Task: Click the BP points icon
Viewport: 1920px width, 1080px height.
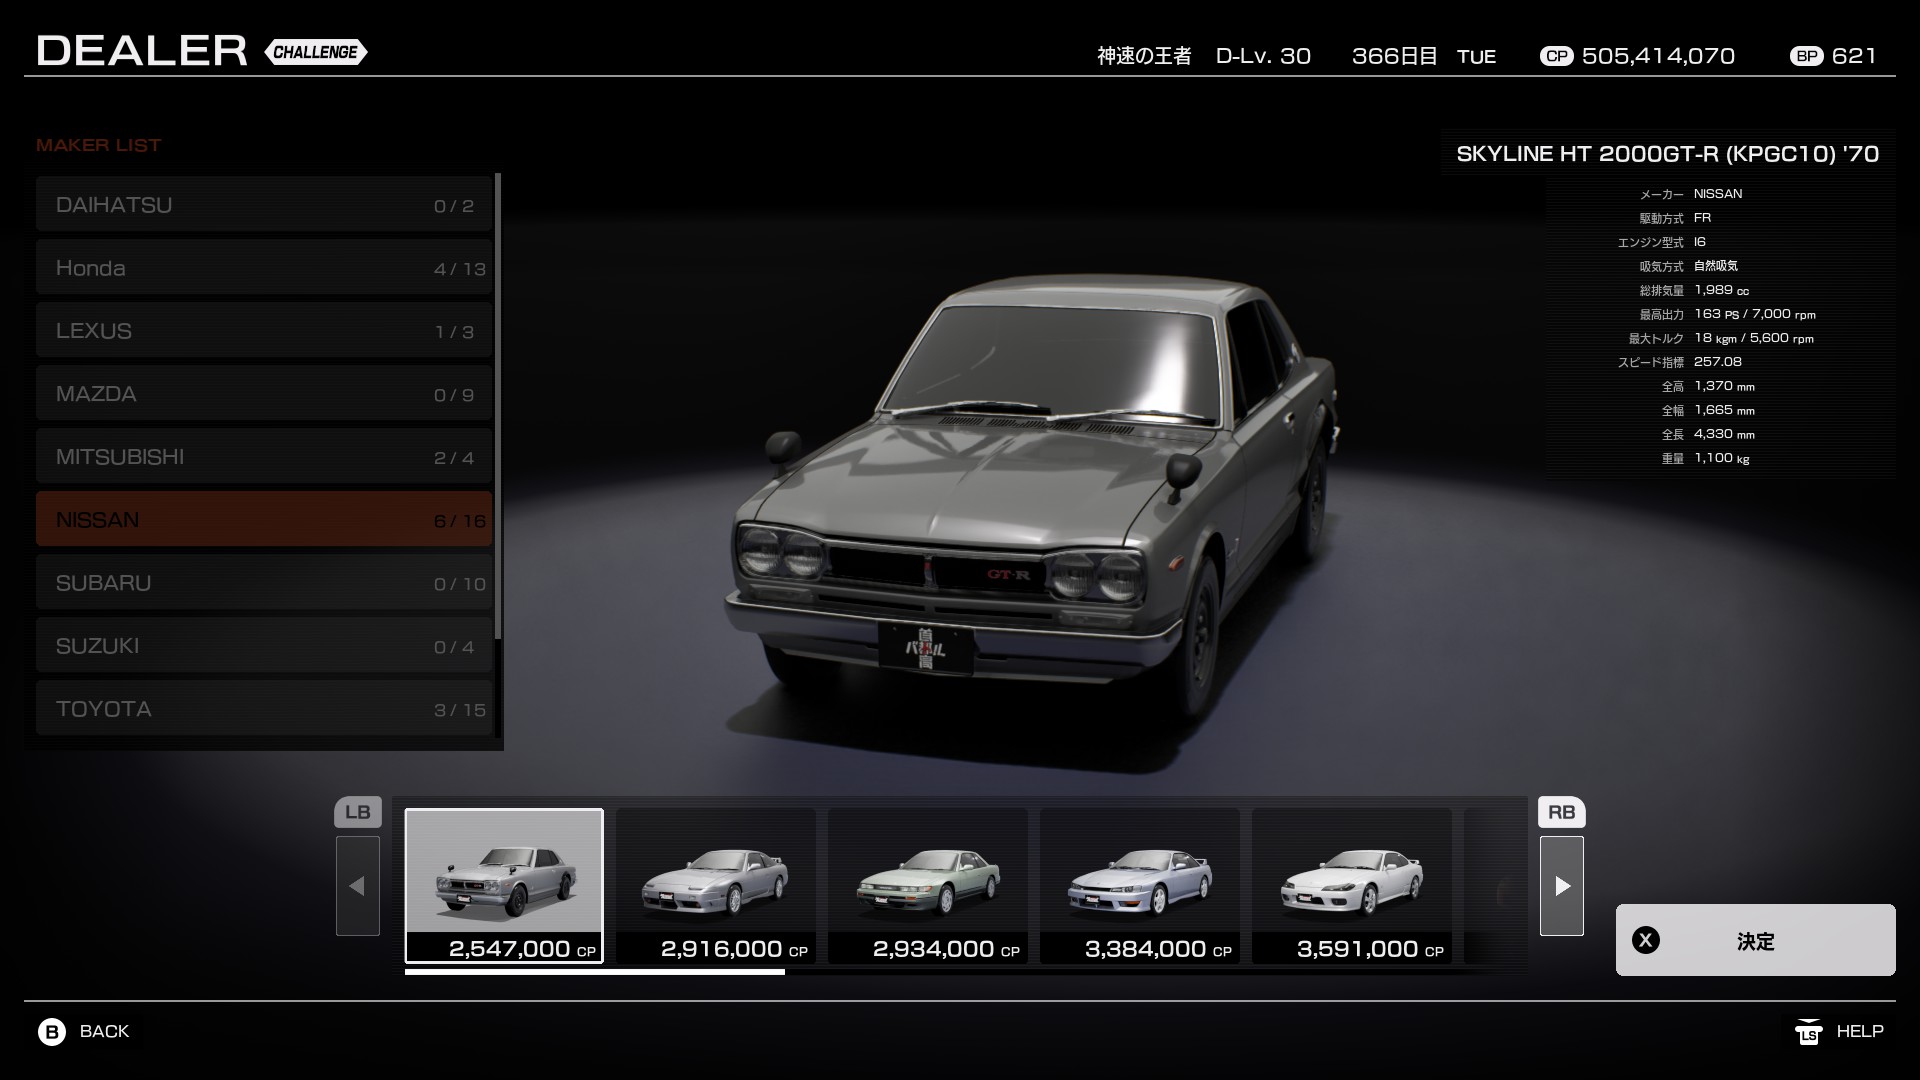Action: coord(1806,56)
